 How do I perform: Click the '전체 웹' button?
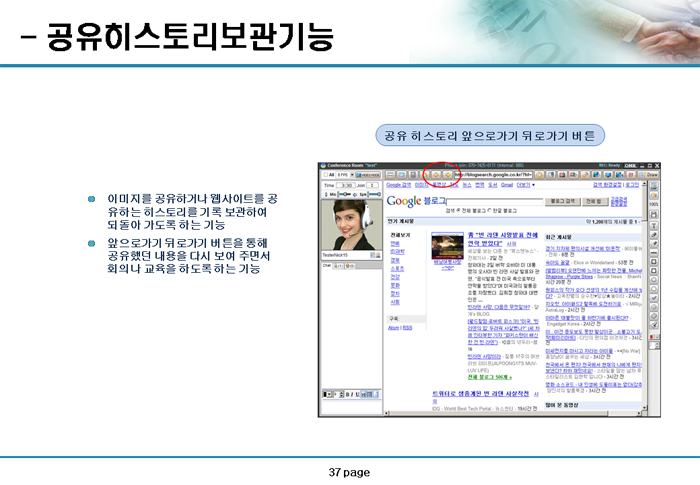pos(595,201)
